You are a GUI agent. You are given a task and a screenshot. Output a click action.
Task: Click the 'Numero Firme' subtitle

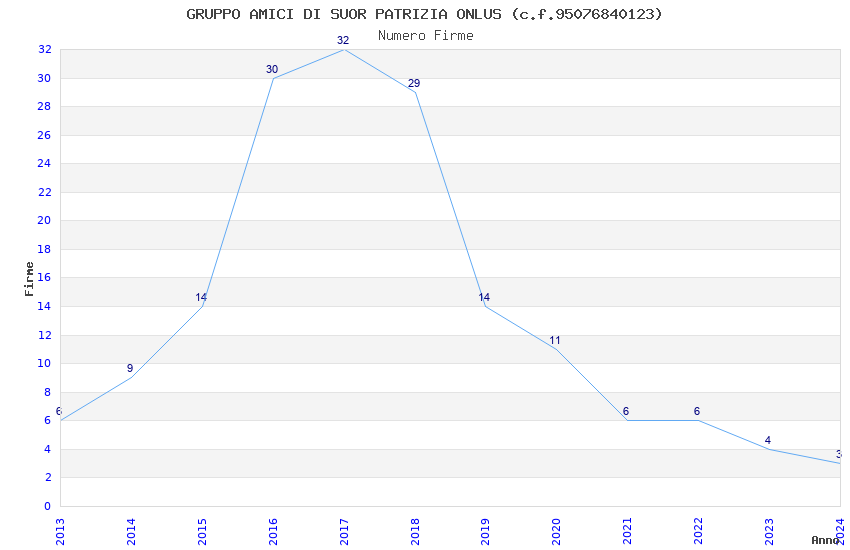426,36
